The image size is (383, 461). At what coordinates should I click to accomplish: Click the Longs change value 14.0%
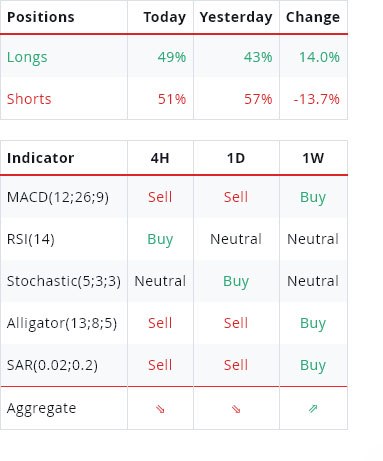319,57
